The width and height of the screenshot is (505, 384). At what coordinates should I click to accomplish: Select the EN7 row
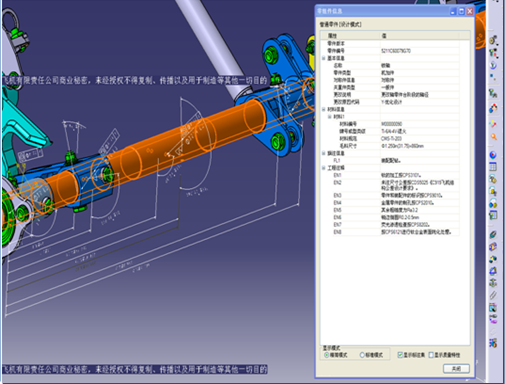[390, 225]
